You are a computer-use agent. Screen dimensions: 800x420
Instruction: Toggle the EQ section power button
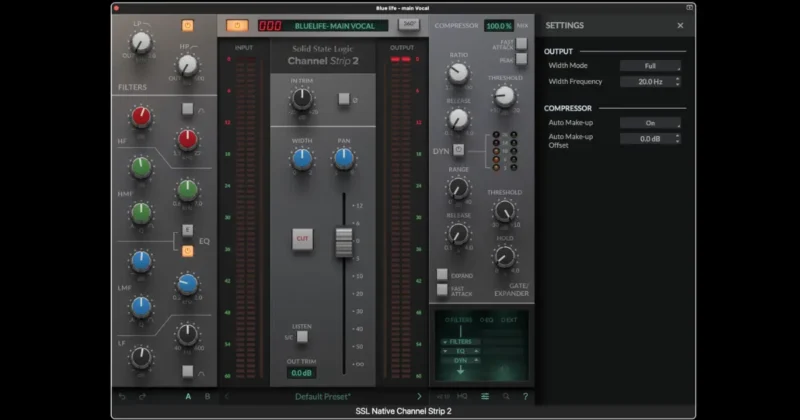pos(188,251)
